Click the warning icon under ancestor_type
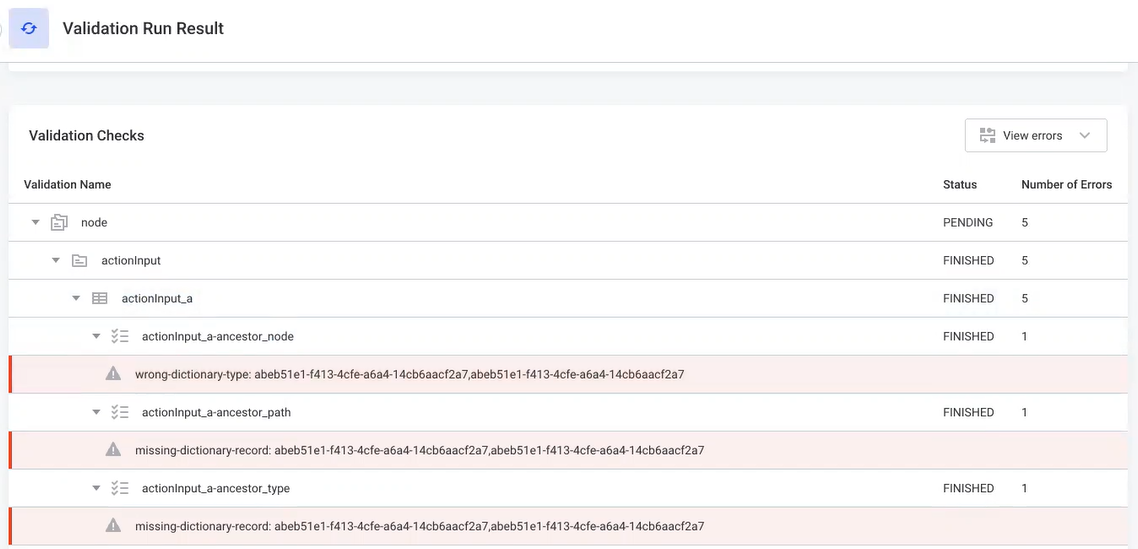 point(113,526)
